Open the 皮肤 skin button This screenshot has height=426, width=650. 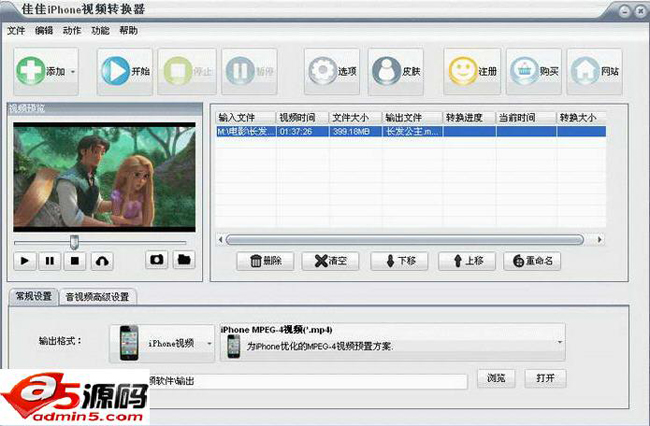396,71
